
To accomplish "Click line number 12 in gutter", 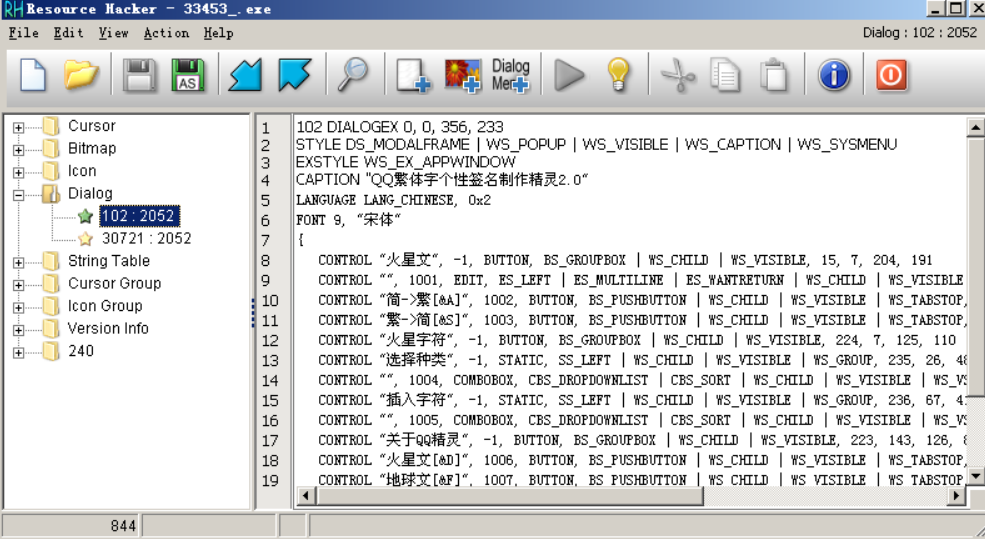I will [x=270, y=340].
